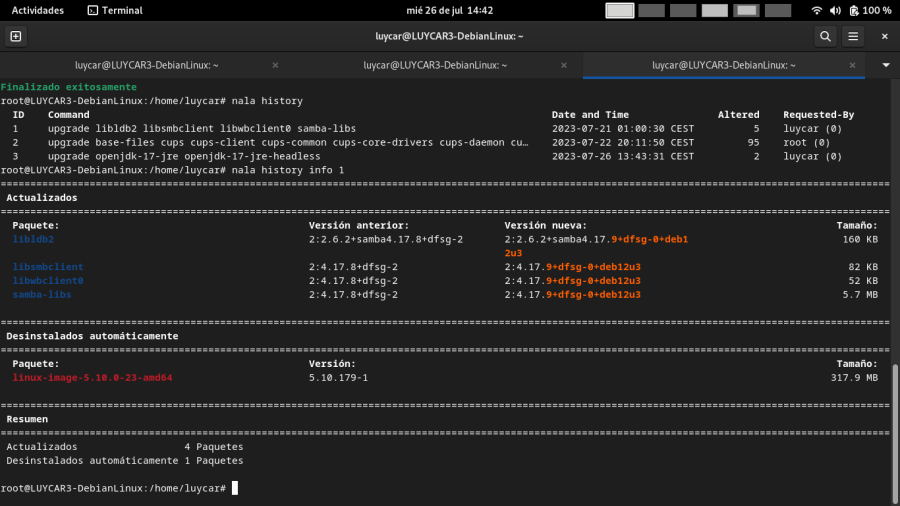Image resolution: width=900 pixels, height=506 pixels.
Task: Open the Actividades overview
Action: pyautogui.click(x=38, y=10)
